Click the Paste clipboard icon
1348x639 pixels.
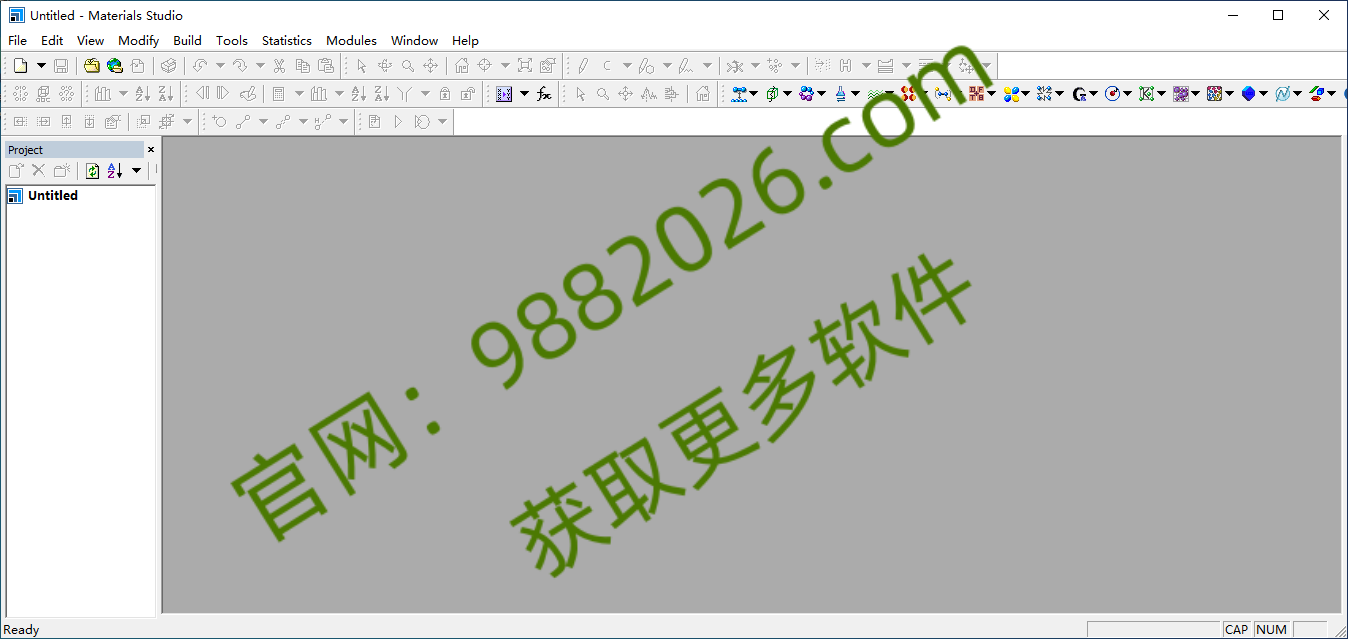(x=326, y=66)
